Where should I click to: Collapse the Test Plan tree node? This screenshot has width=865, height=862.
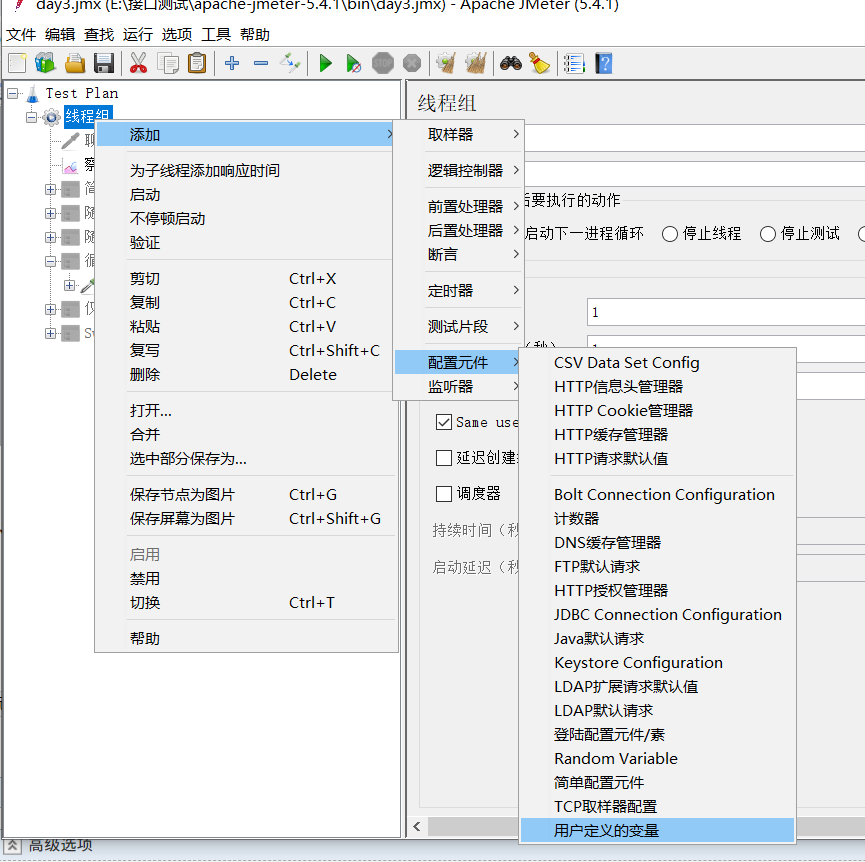(x=12, y=94)
